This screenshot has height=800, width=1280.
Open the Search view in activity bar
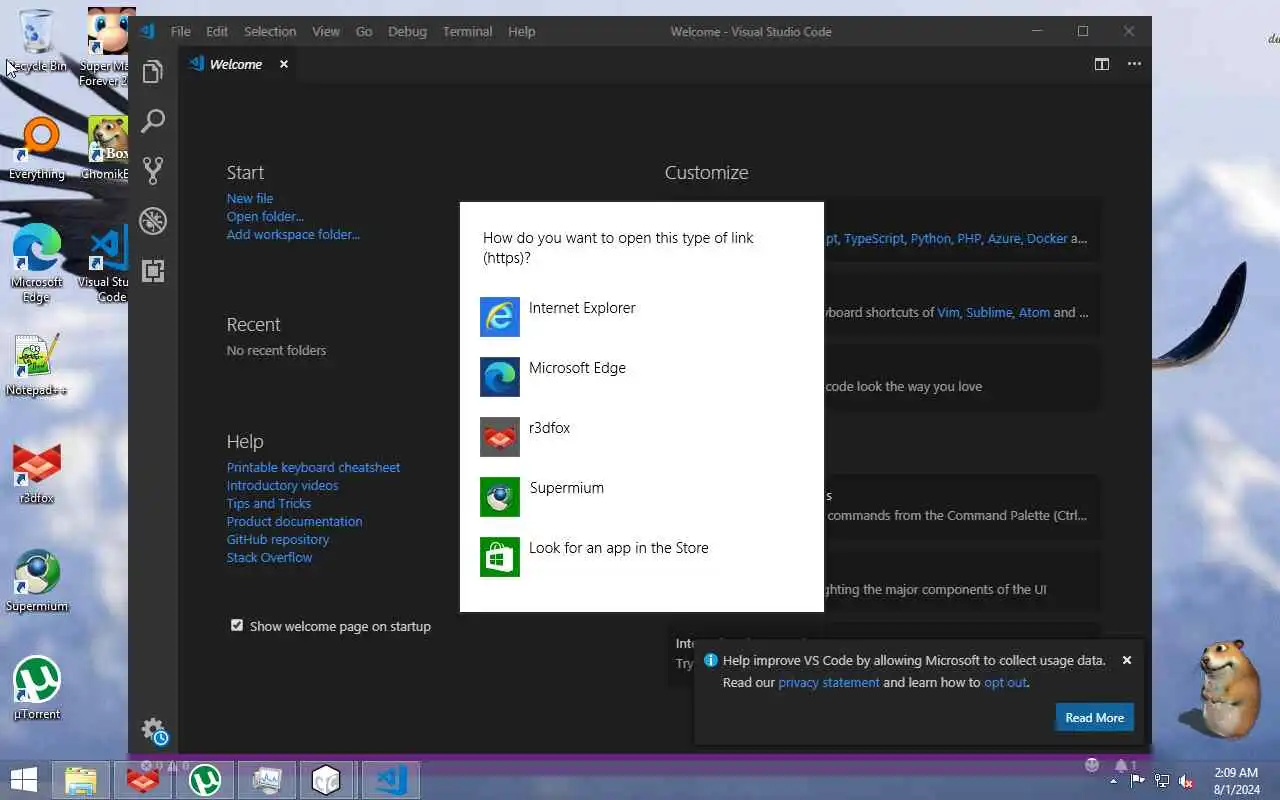[153, 121]
